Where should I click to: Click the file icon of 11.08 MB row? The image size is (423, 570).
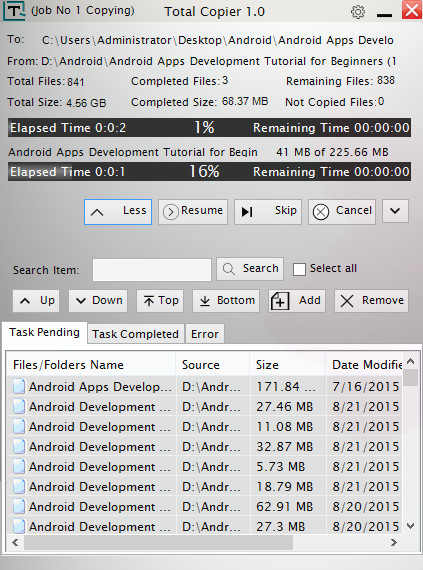coord(19,426)
